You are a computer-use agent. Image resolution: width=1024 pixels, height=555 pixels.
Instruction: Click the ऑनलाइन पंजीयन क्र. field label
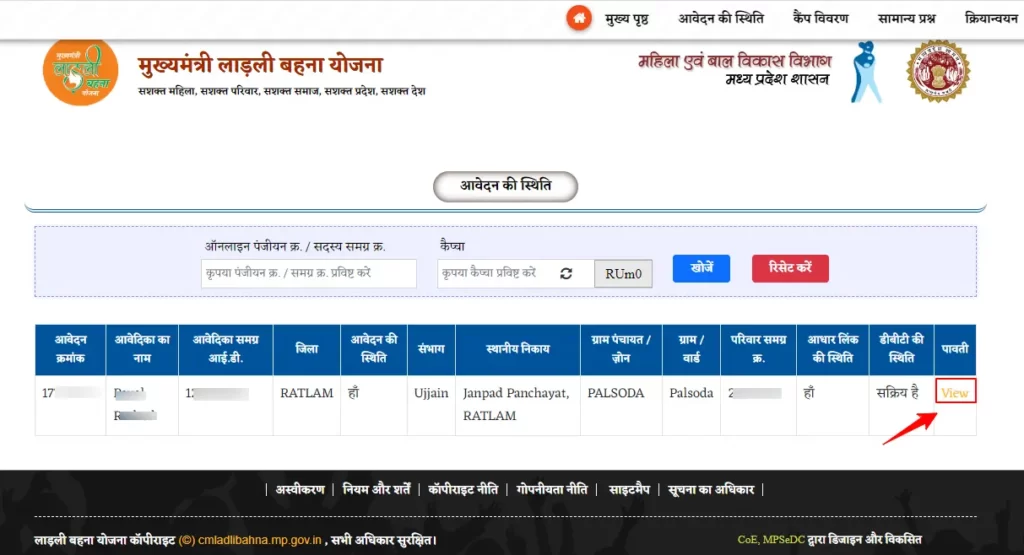tap(295, 246)
